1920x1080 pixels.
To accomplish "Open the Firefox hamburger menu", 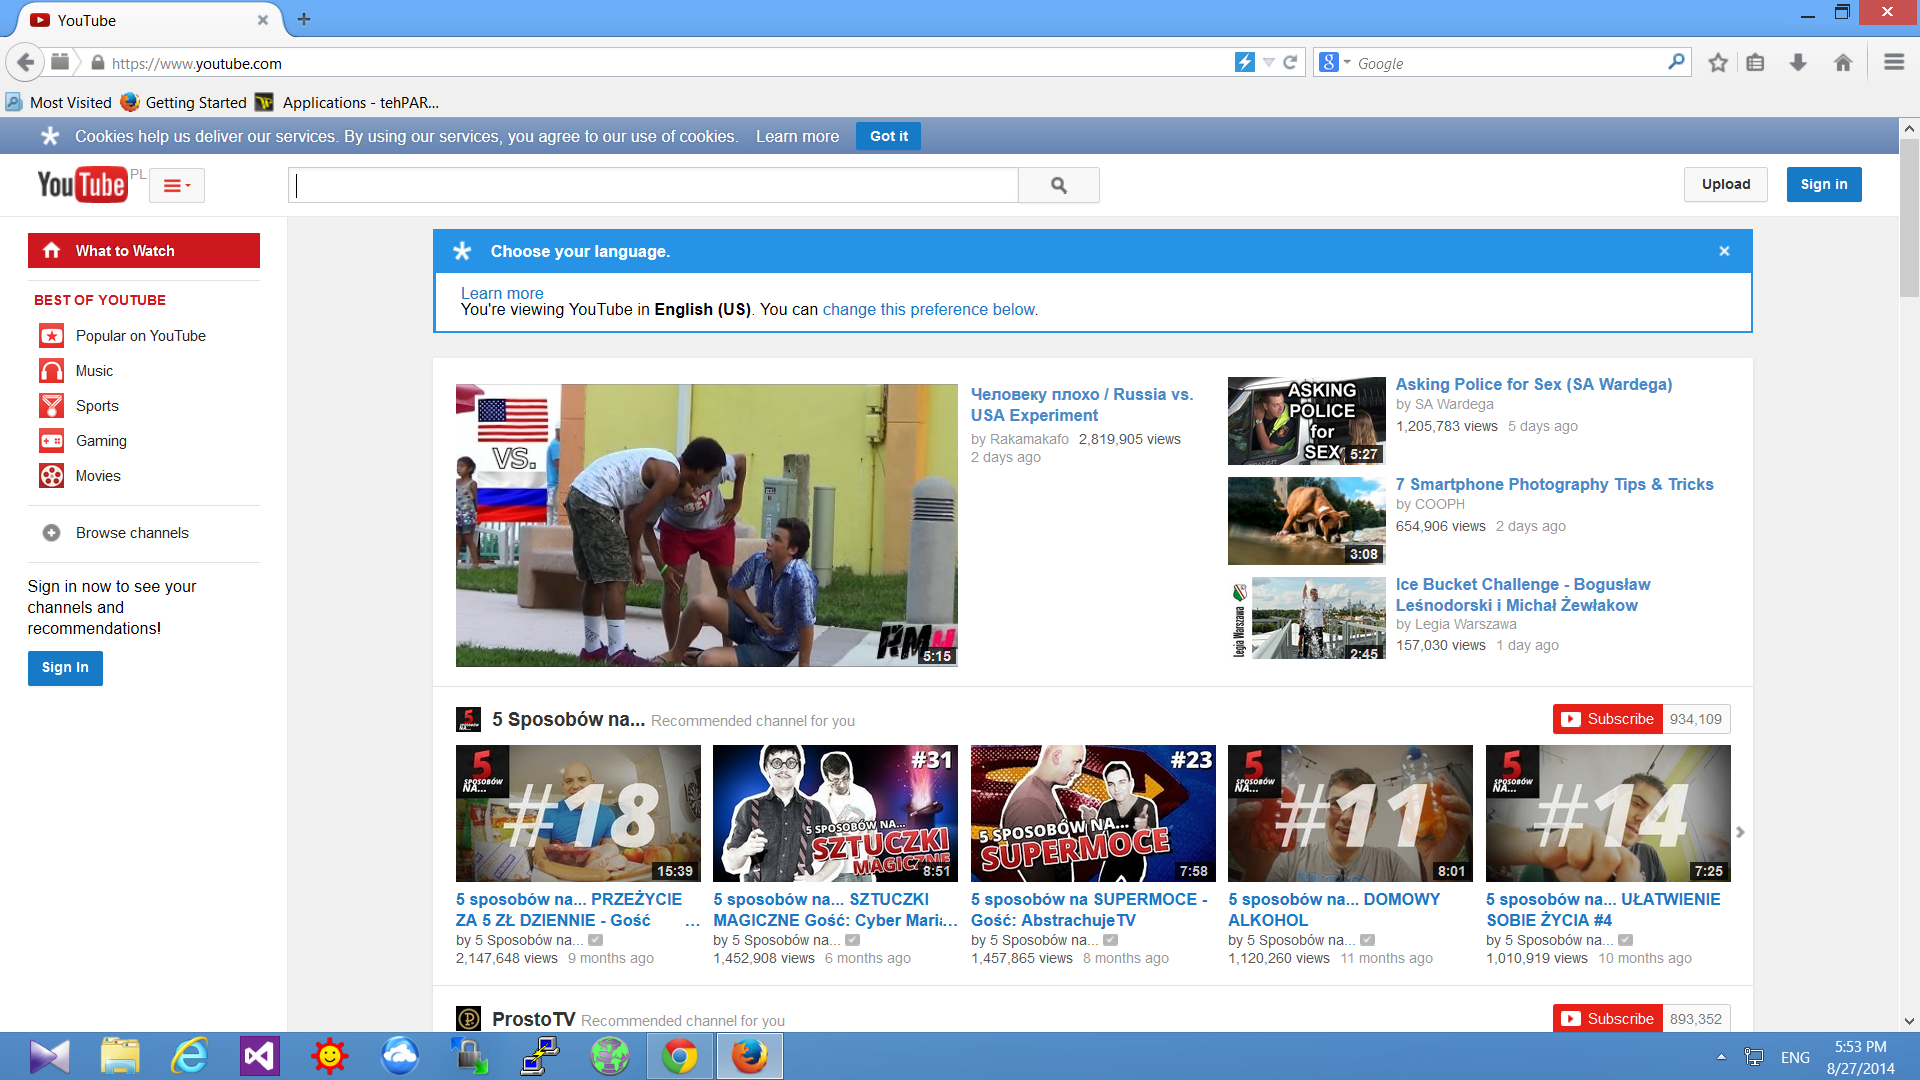I will (x=1894, y=63).
